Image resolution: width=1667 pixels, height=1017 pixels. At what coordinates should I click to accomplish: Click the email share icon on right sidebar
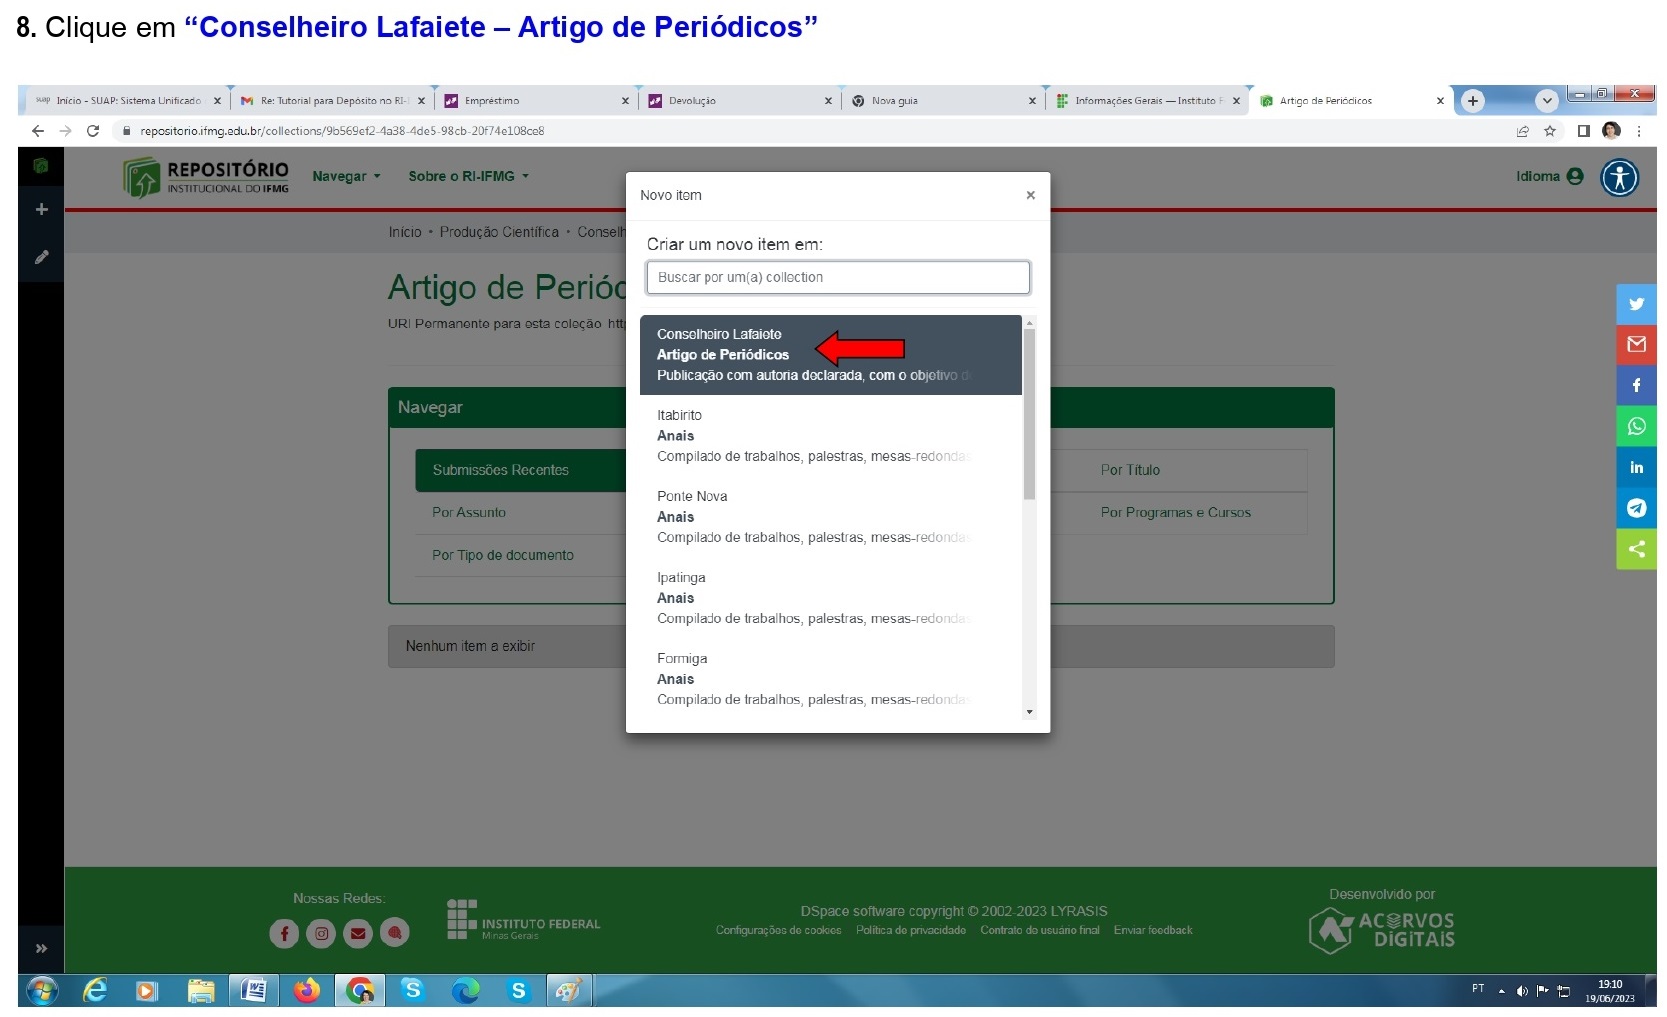point(1636,345)
